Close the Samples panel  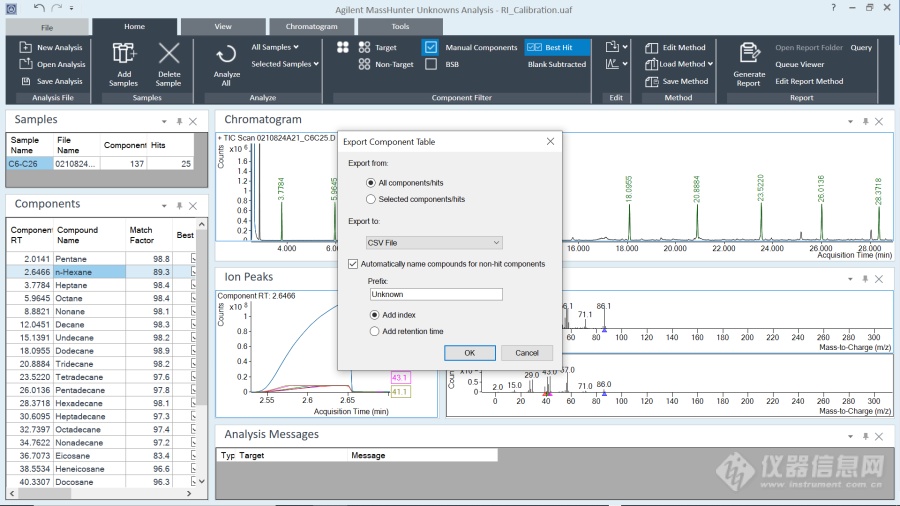click(193, 122)
